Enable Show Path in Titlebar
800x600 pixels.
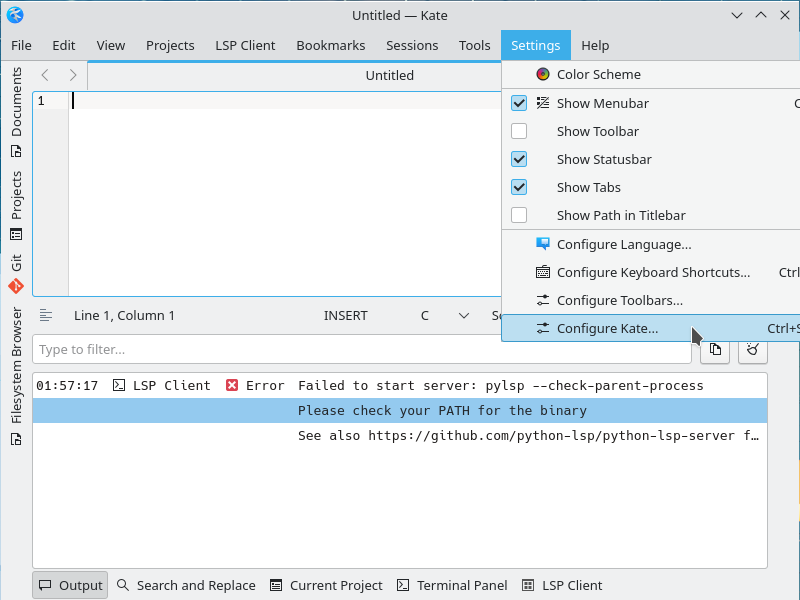click(519, 215)
